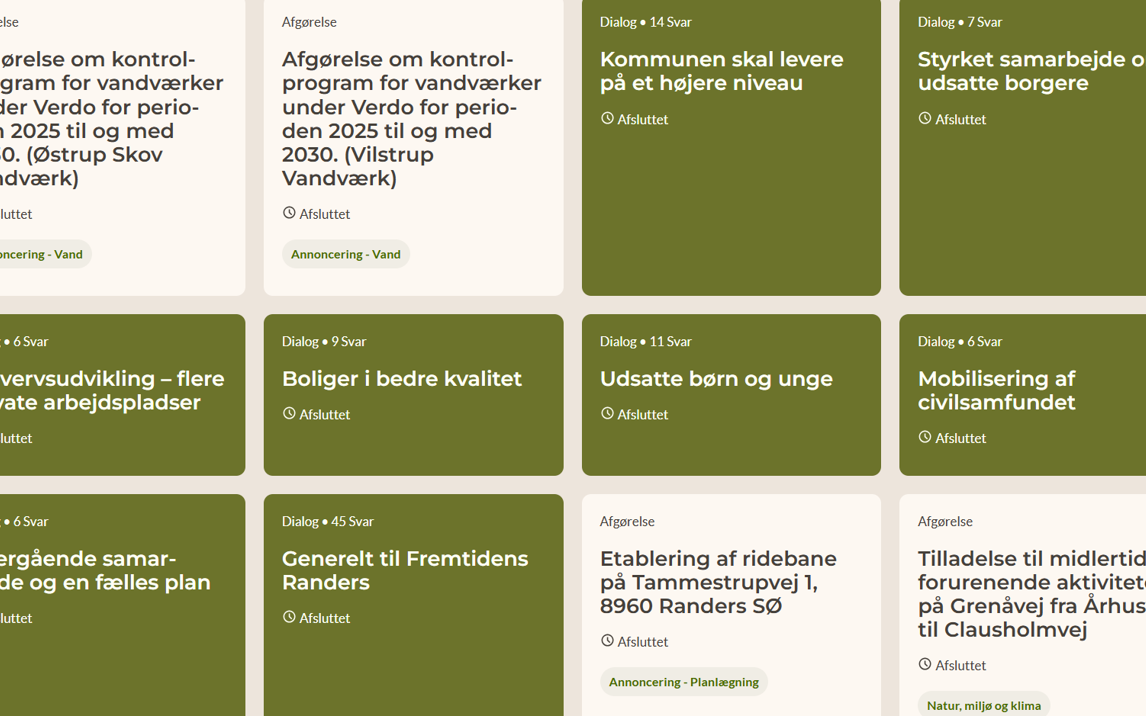Select 'Annoncering - Planlægning' tag
Screen dimensions: 1146x716
coord(683,682)
